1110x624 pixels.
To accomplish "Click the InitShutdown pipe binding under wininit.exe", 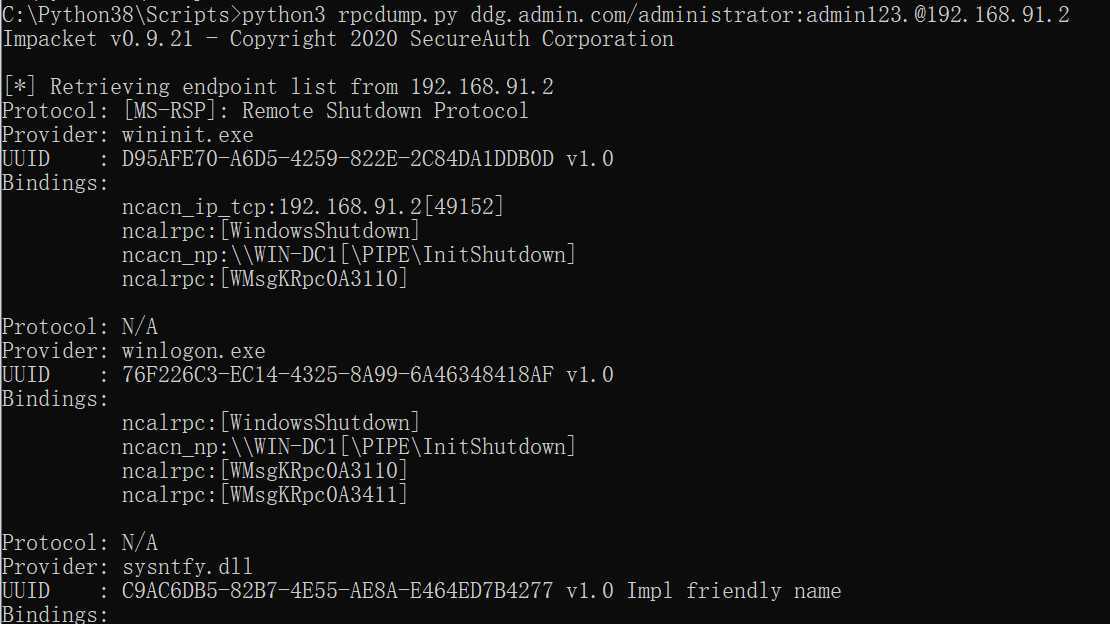I will click(x=349, y=255).
